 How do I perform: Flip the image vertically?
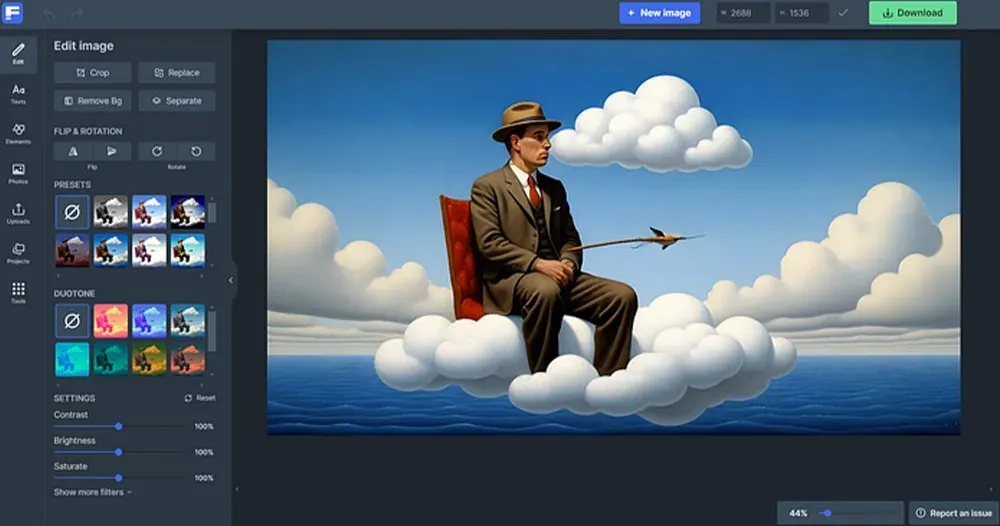pos(112,151)
